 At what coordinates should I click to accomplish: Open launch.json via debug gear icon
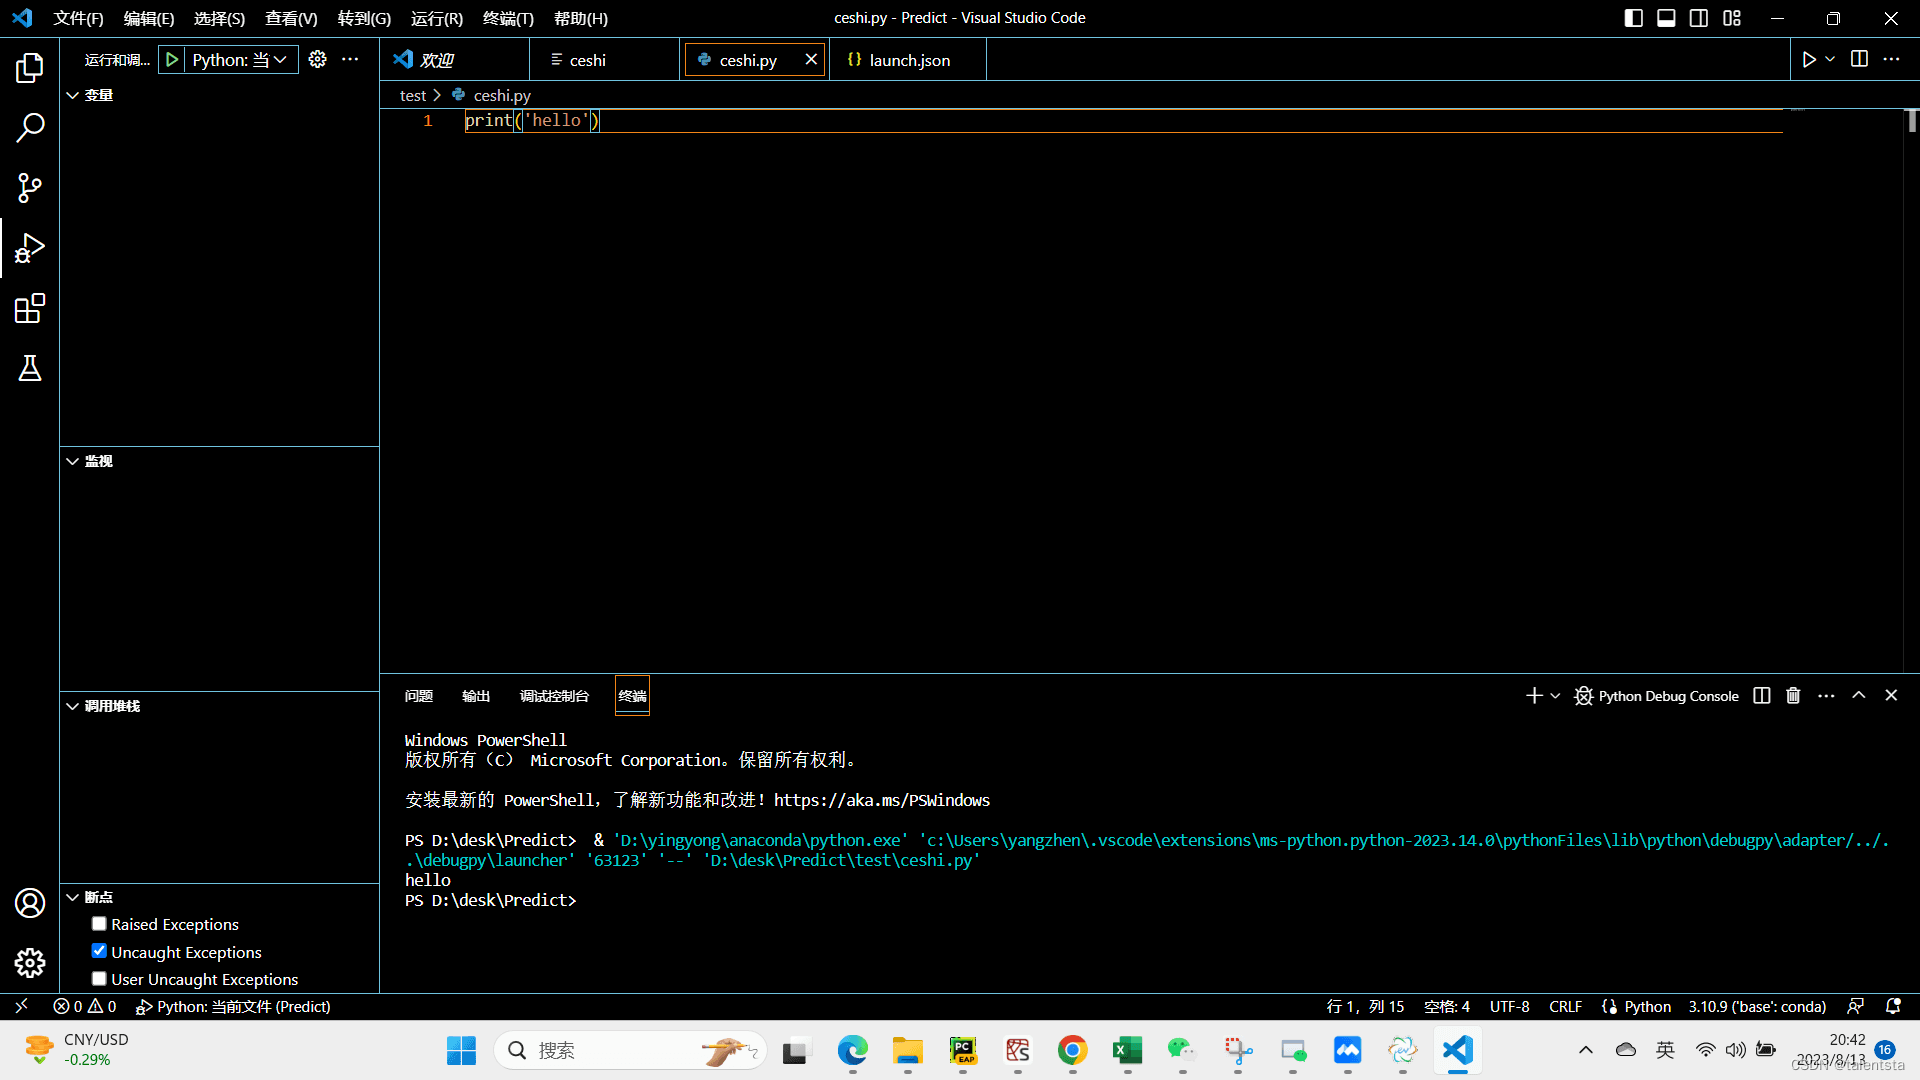(x=317, y=60)
